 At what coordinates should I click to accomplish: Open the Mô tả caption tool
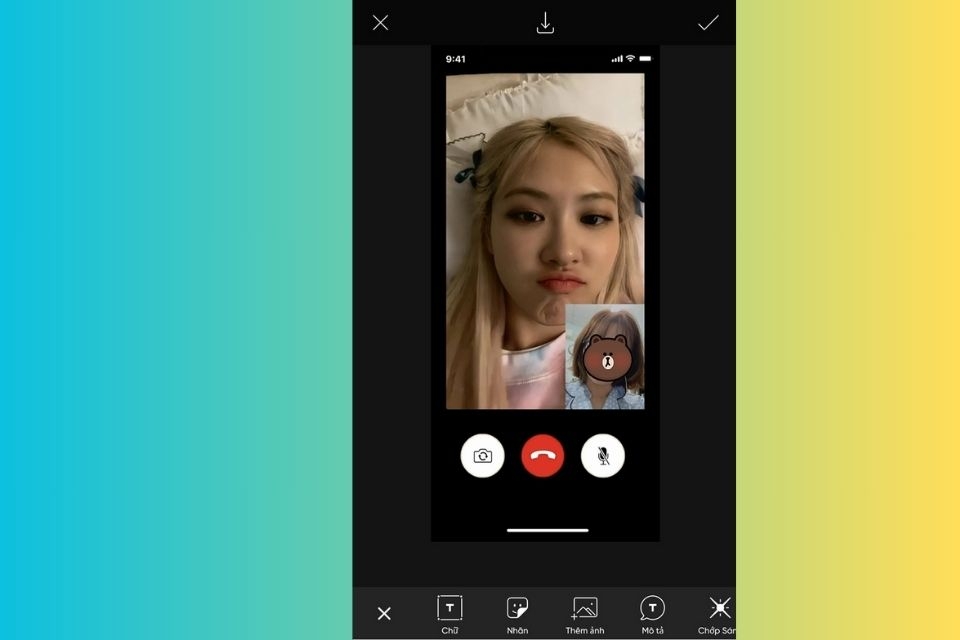(652, 614)
